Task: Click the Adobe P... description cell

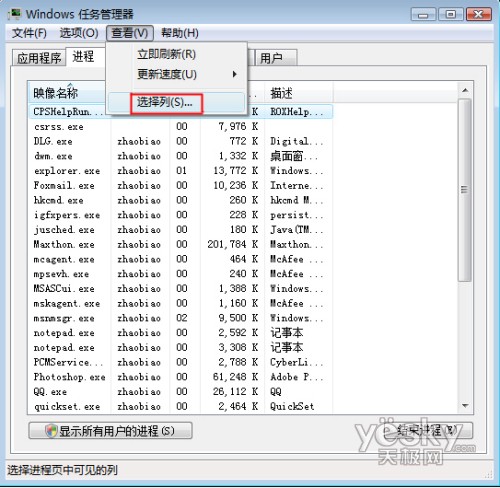Action: pos(296,377)
